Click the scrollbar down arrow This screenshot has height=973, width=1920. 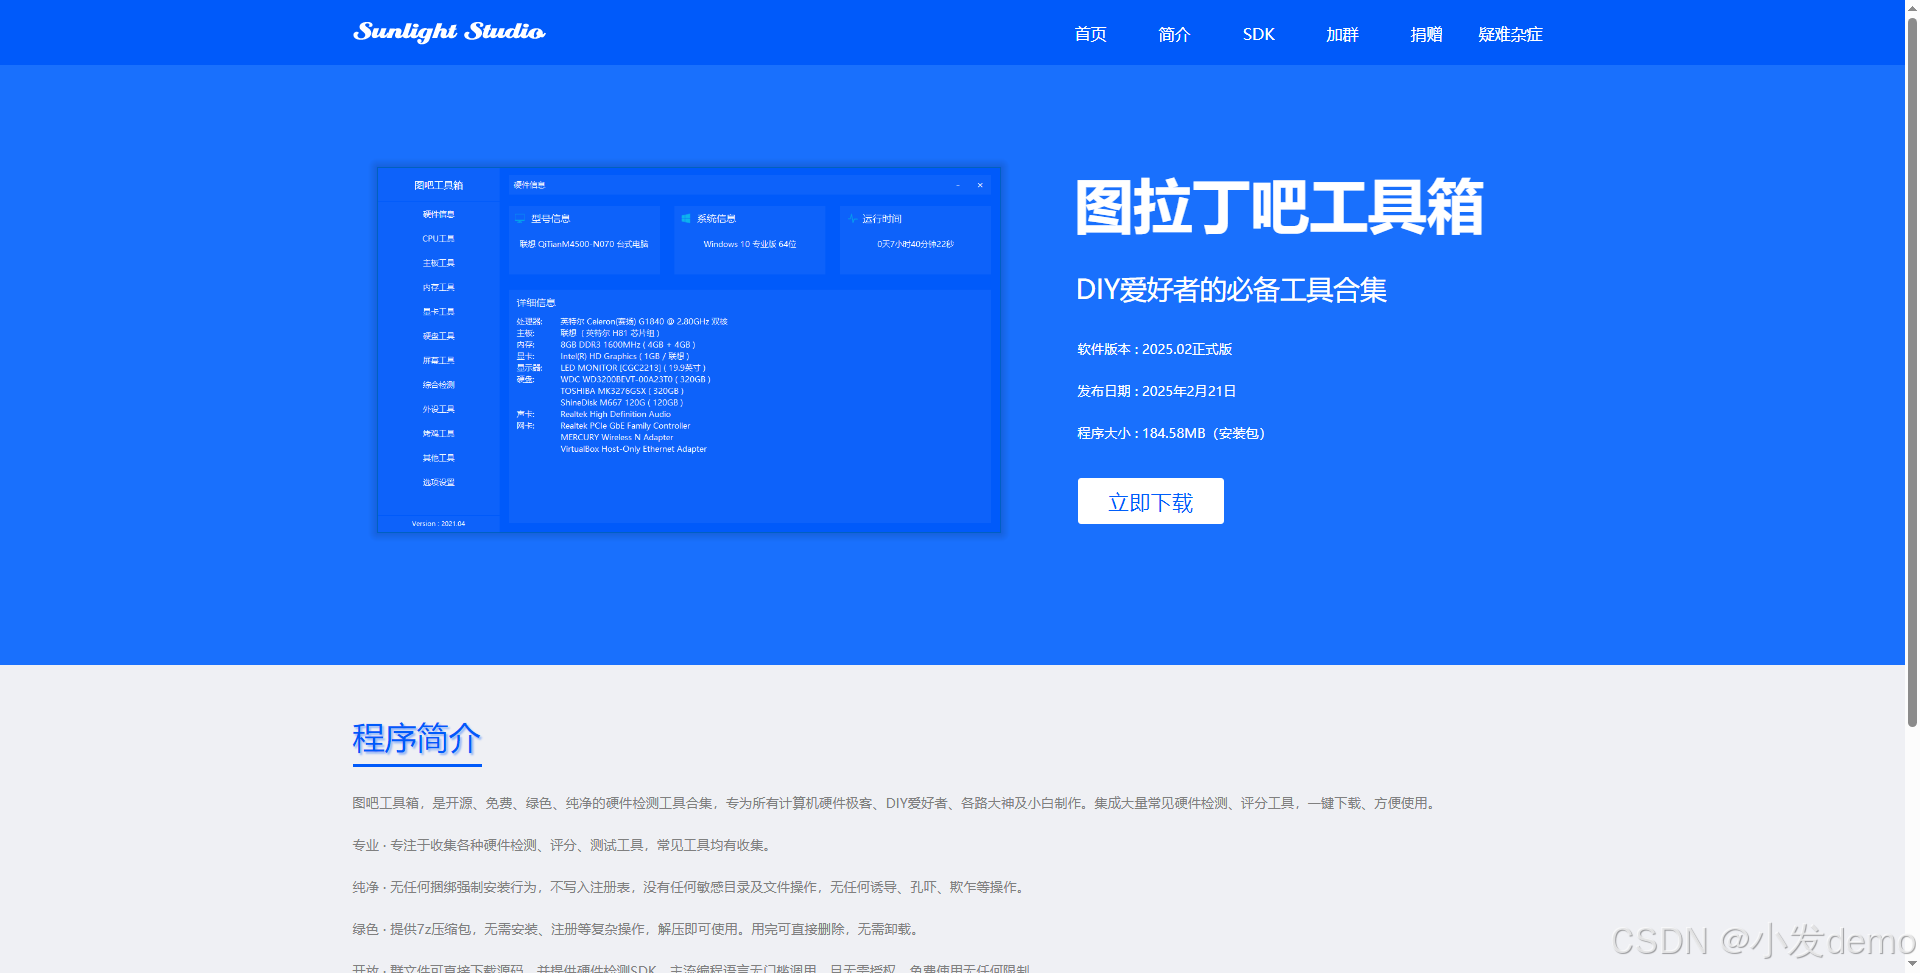(x=1912, y=965)
